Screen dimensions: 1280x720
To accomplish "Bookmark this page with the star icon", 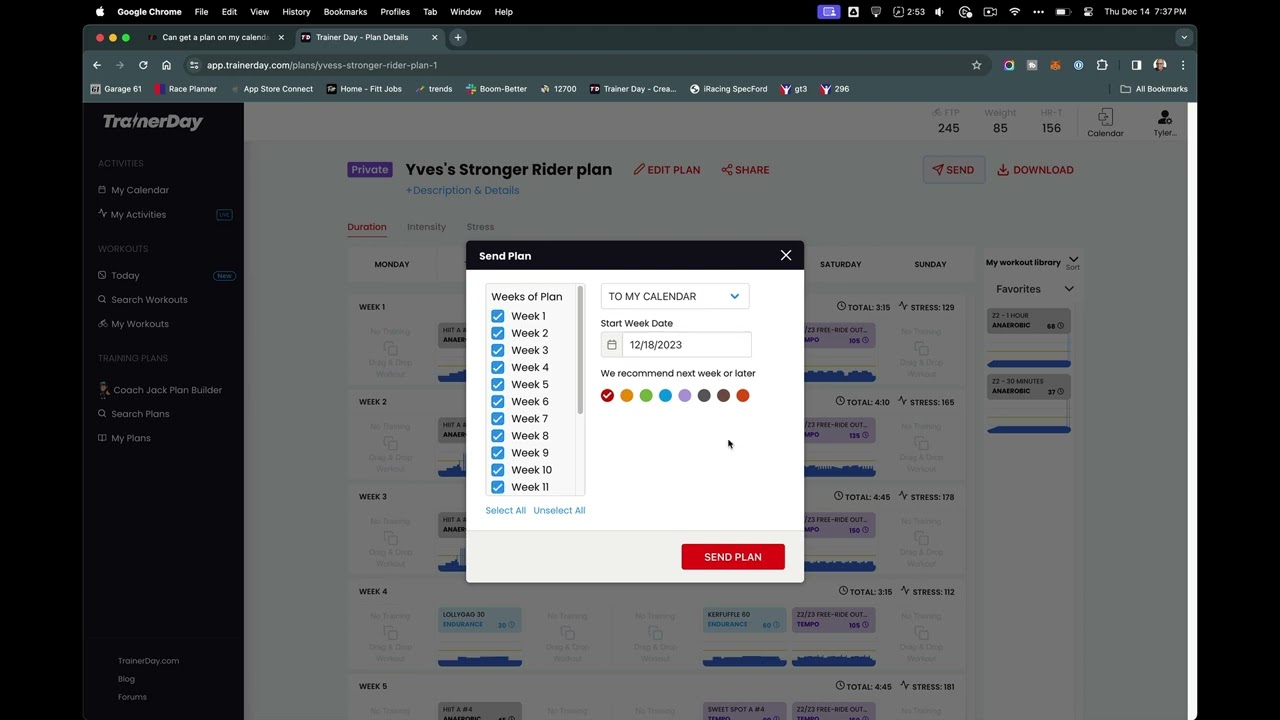I will 976,65.
